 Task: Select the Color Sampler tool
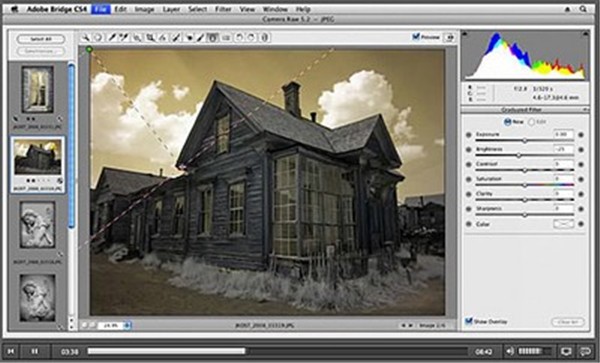124,37
